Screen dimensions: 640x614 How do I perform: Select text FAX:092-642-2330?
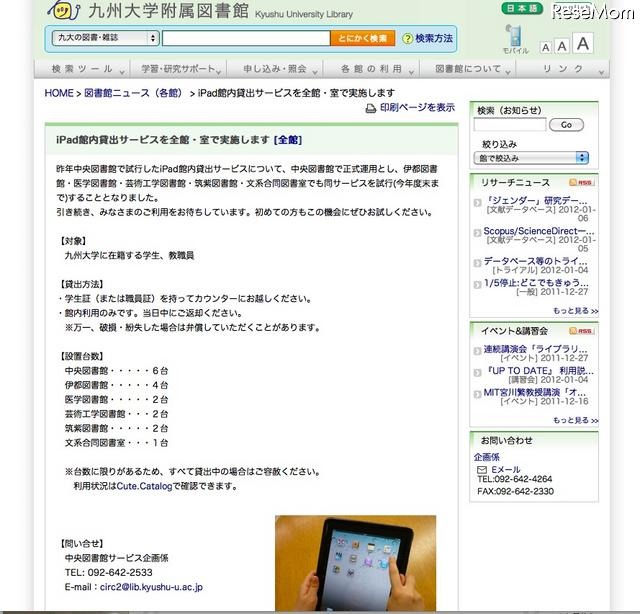click(515, 491)
